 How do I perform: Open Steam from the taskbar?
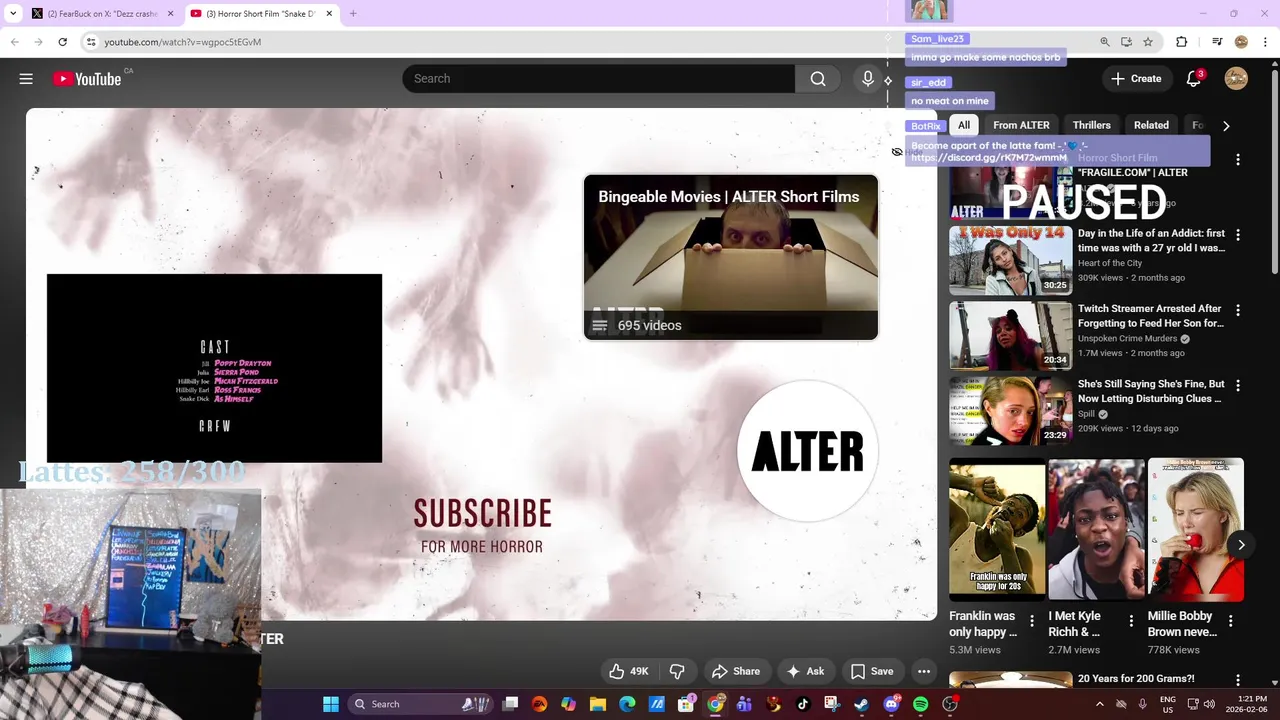click(x=861, y=704)
